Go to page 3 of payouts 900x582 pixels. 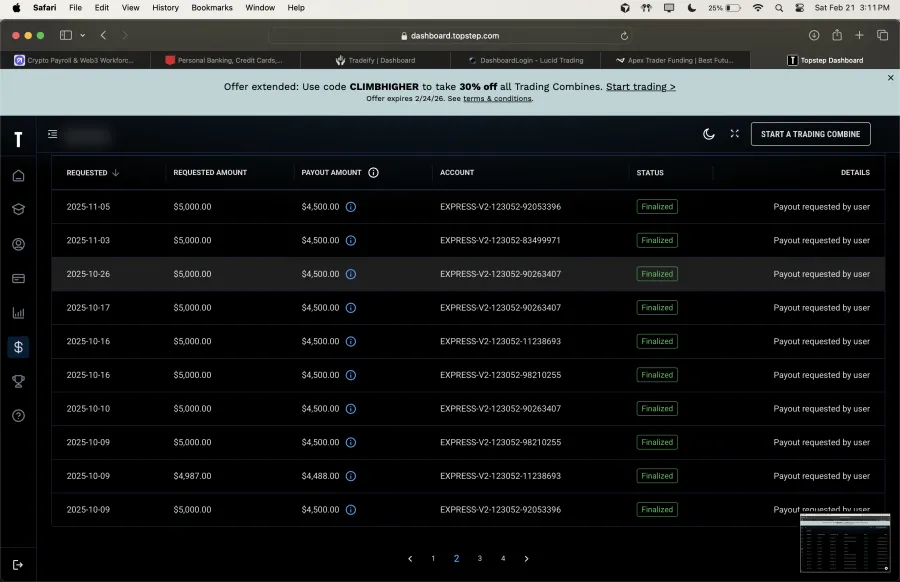479,558
